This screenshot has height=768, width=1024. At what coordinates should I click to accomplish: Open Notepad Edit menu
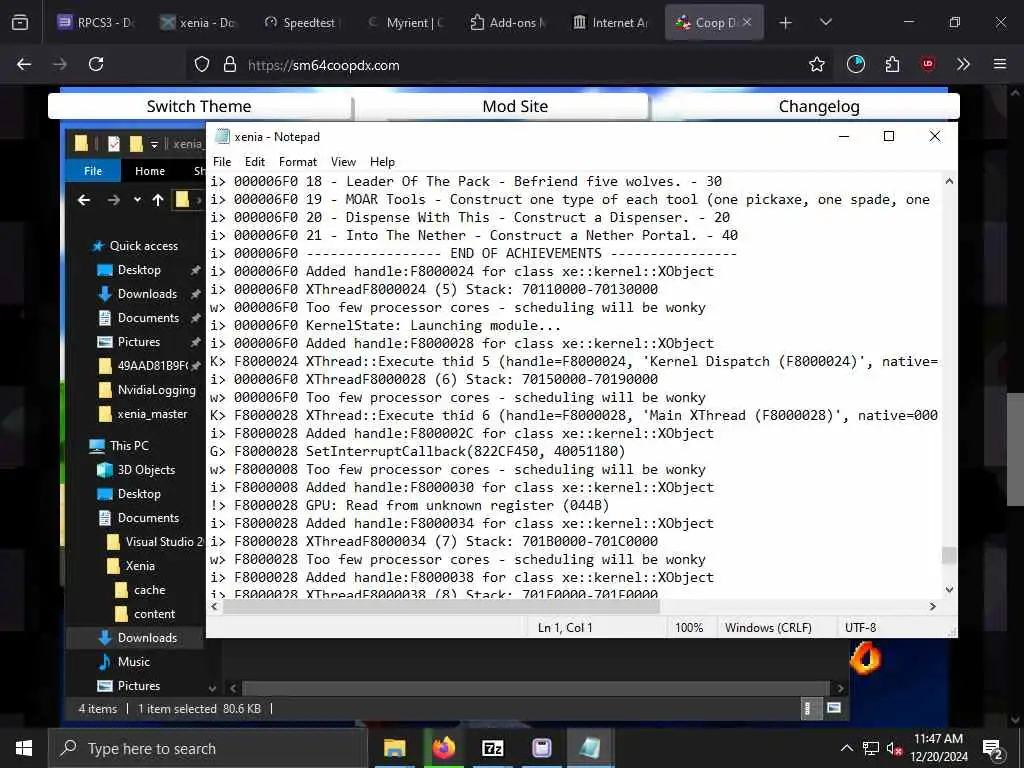click(255, 162)
